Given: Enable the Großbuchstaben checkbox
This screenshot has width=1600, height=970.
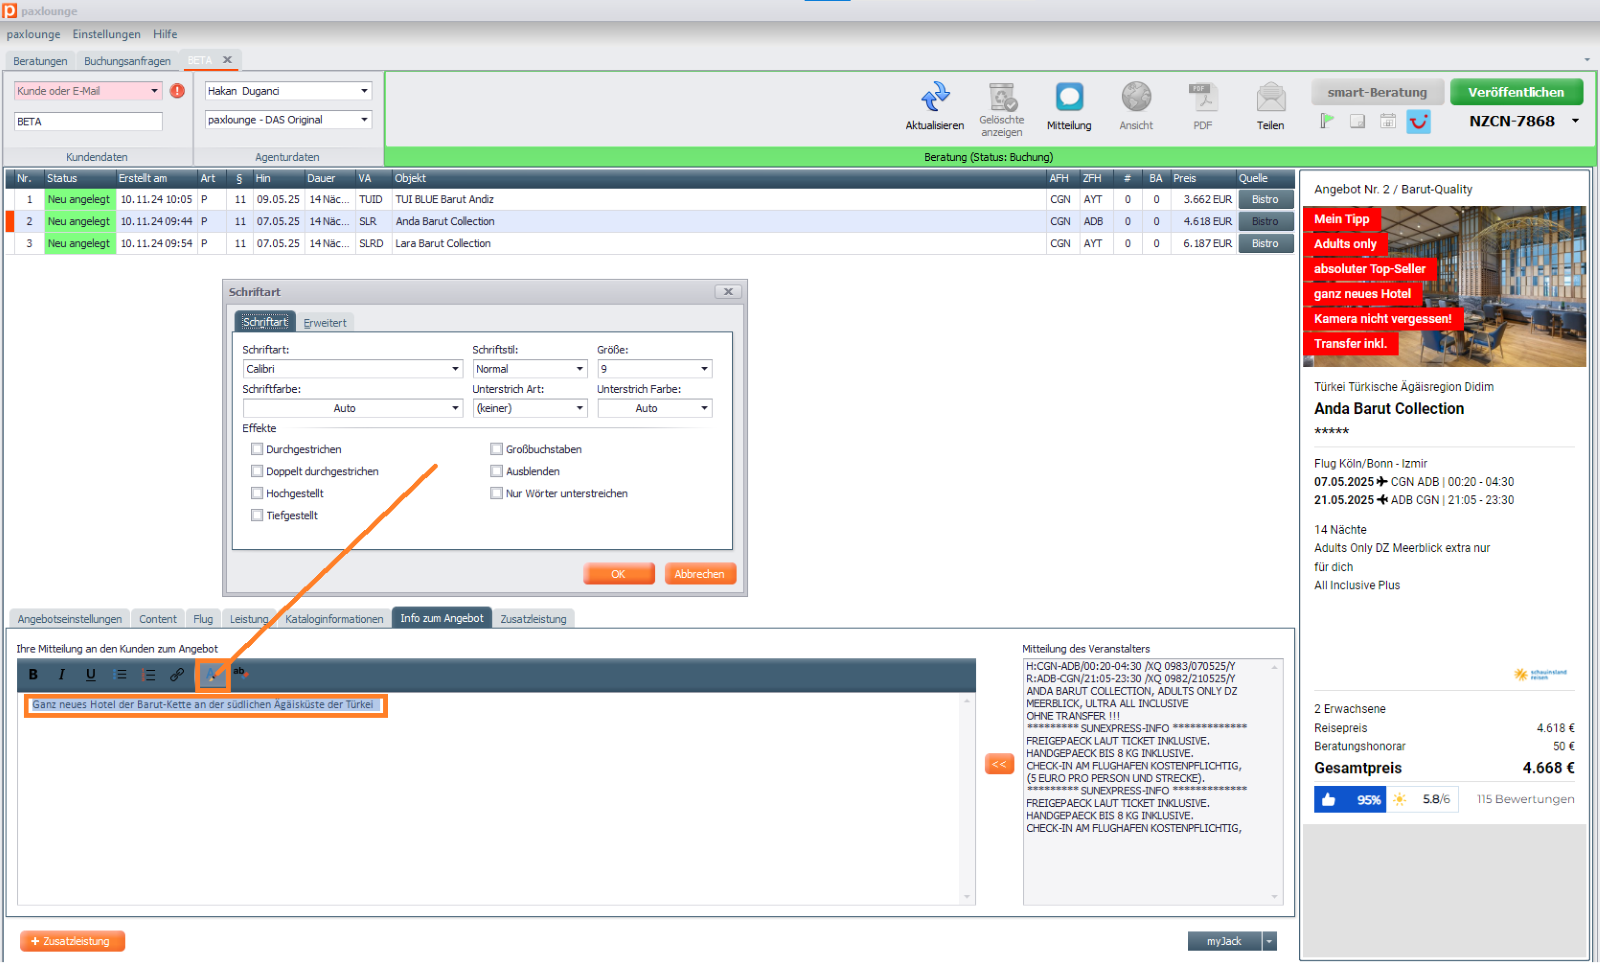Looking at the screenshot, I should point(496,450).
